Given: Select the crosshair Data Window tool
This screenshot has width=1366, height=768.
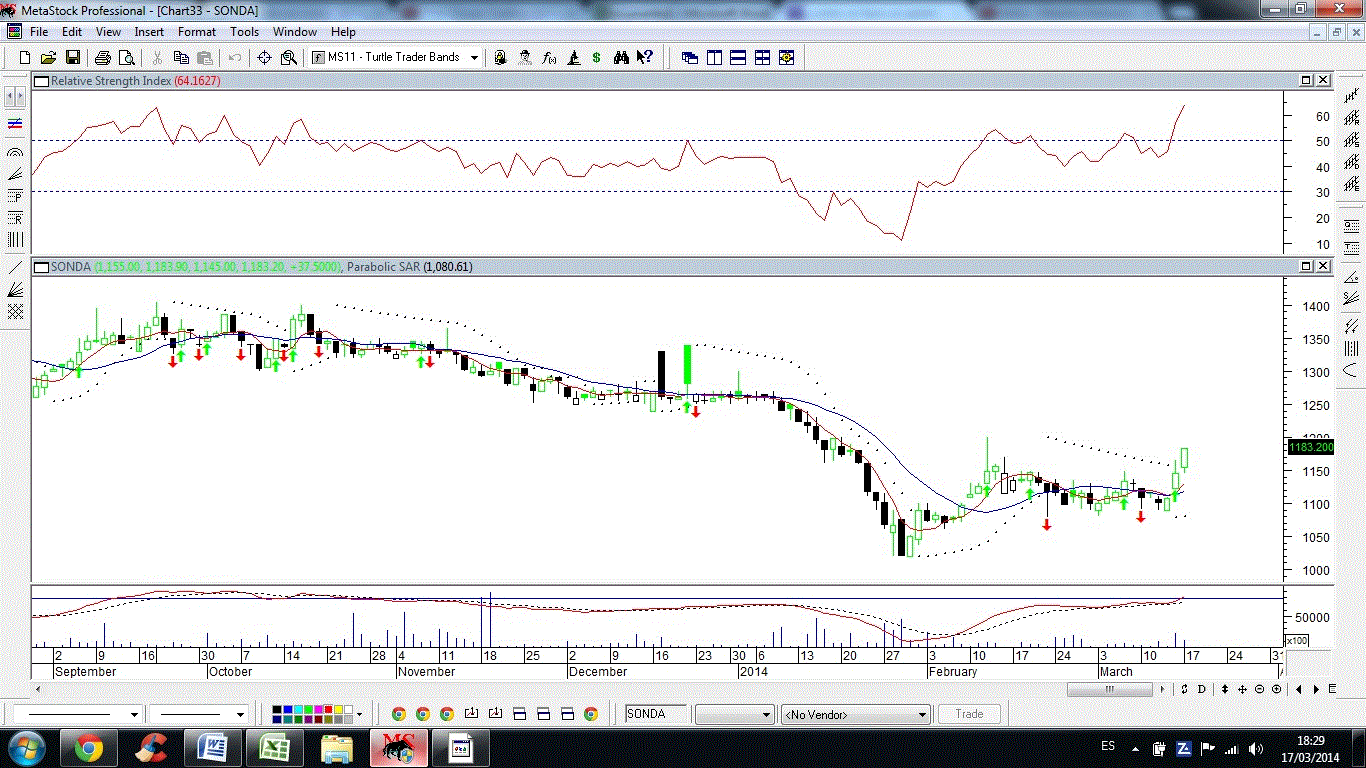Looking at the screenshot, I should pyautogui.click(x=265, y=58).
